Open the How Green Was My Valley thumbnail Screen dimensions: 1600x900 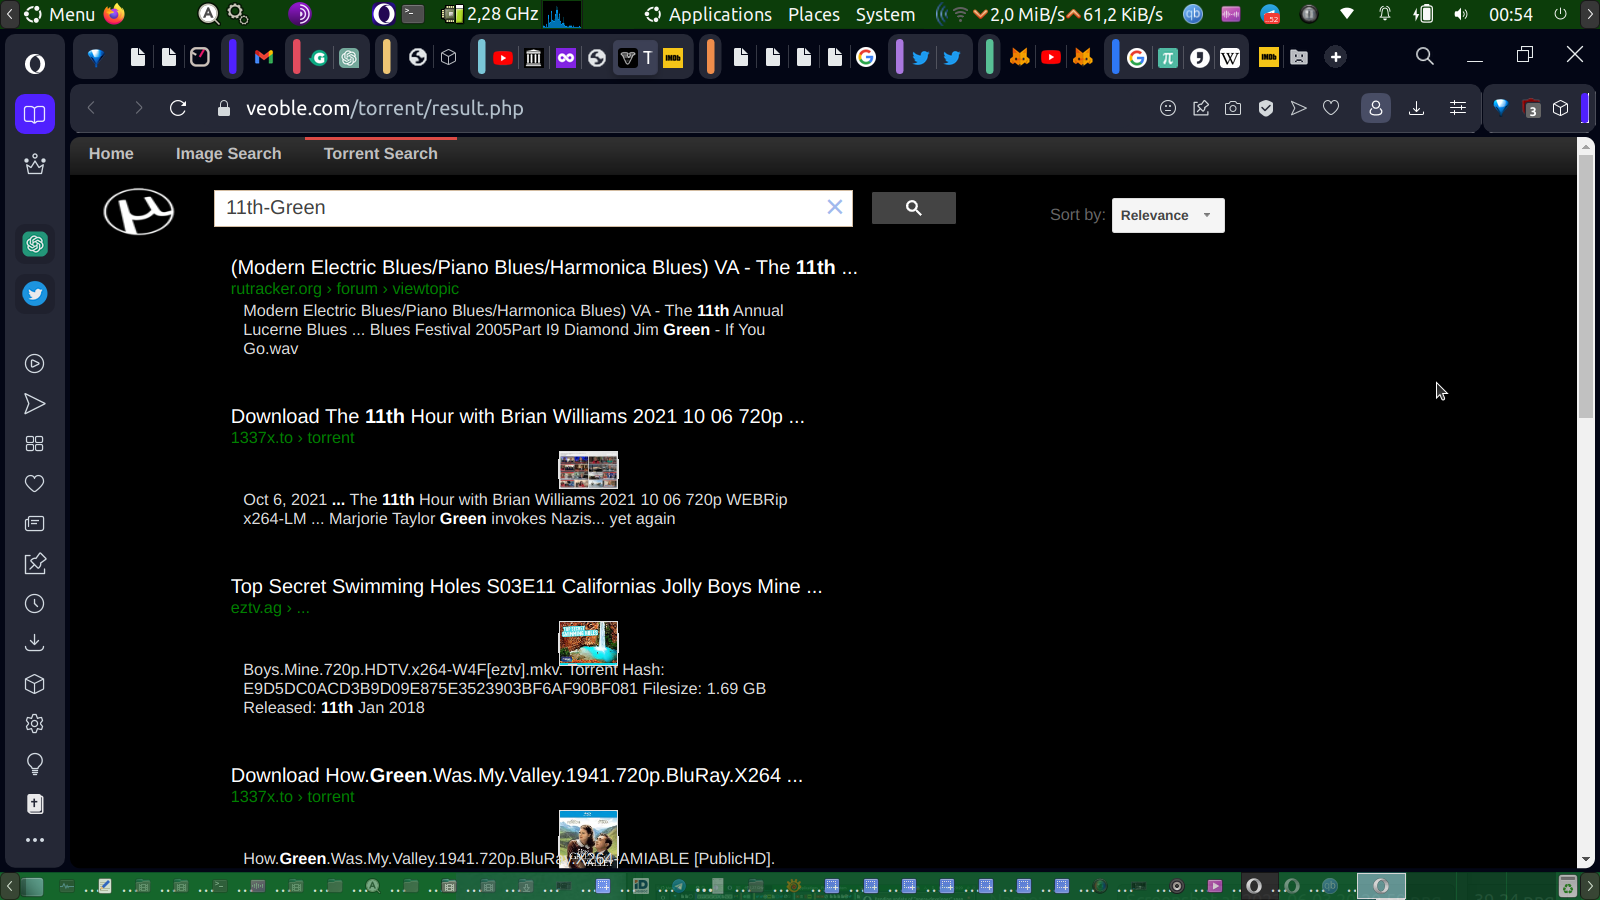click(588, 838)
